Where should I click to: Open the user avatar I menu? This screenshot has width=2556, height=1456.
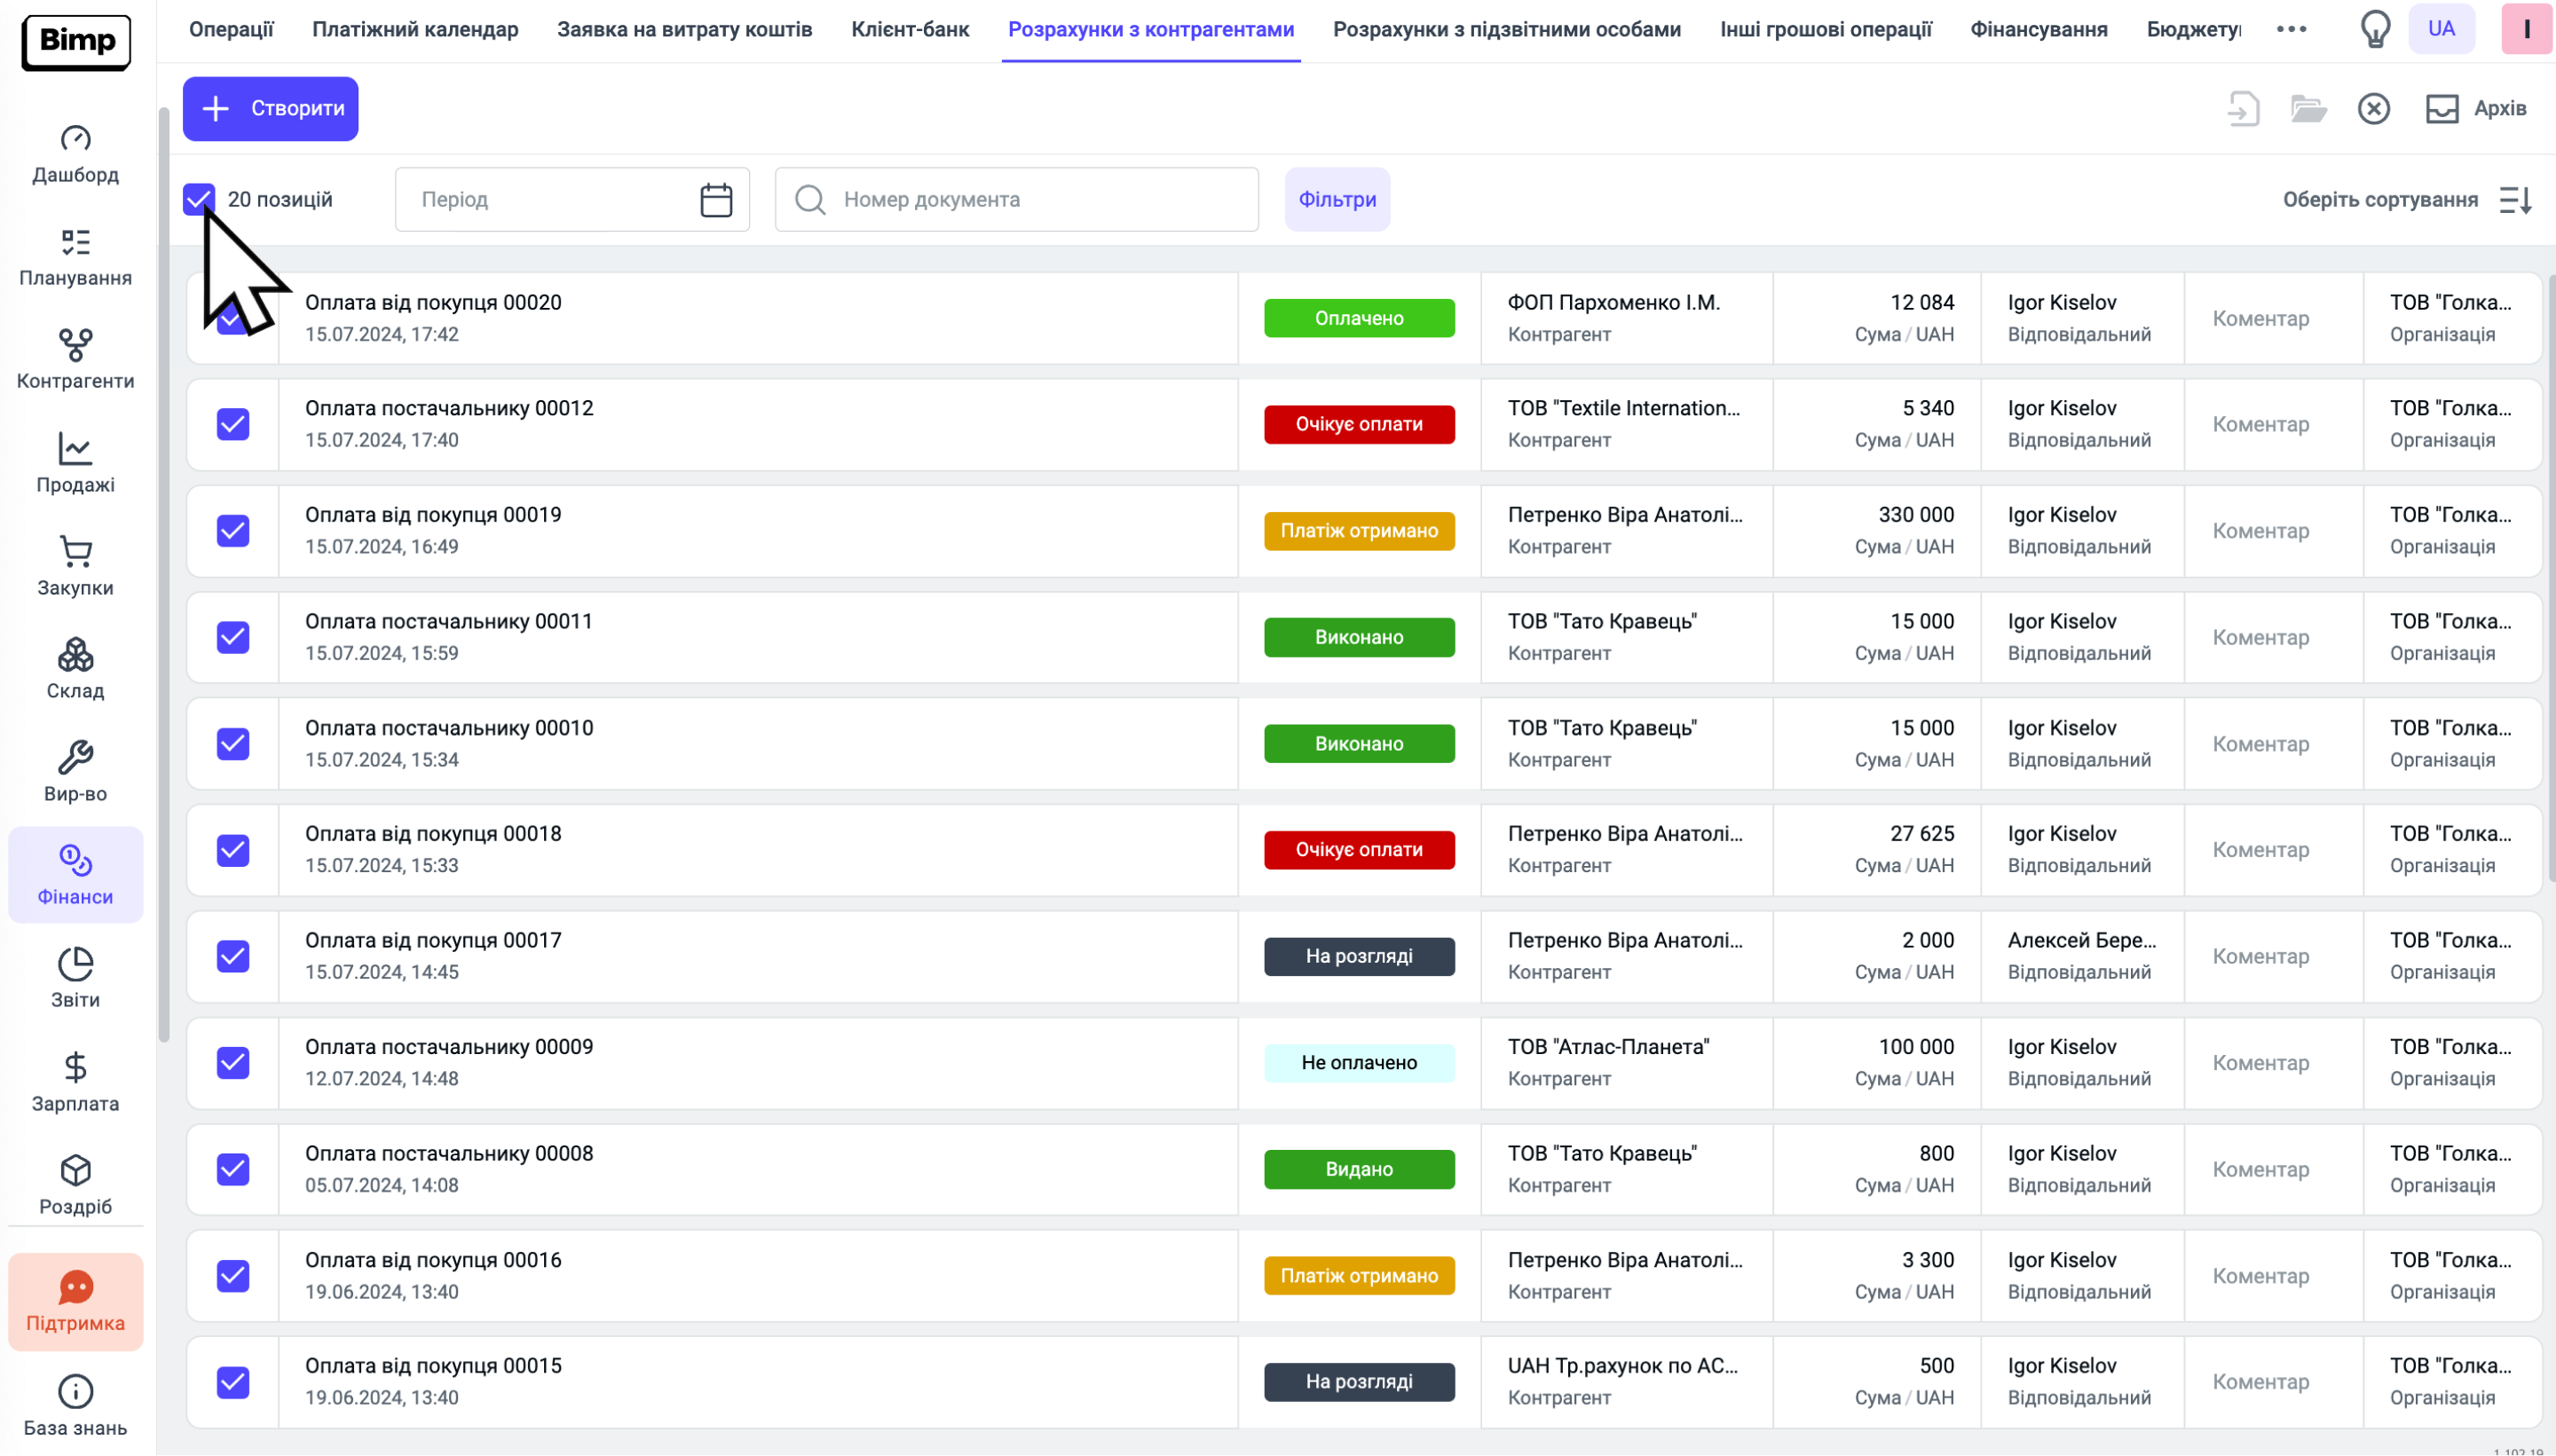click(2526, 29)
